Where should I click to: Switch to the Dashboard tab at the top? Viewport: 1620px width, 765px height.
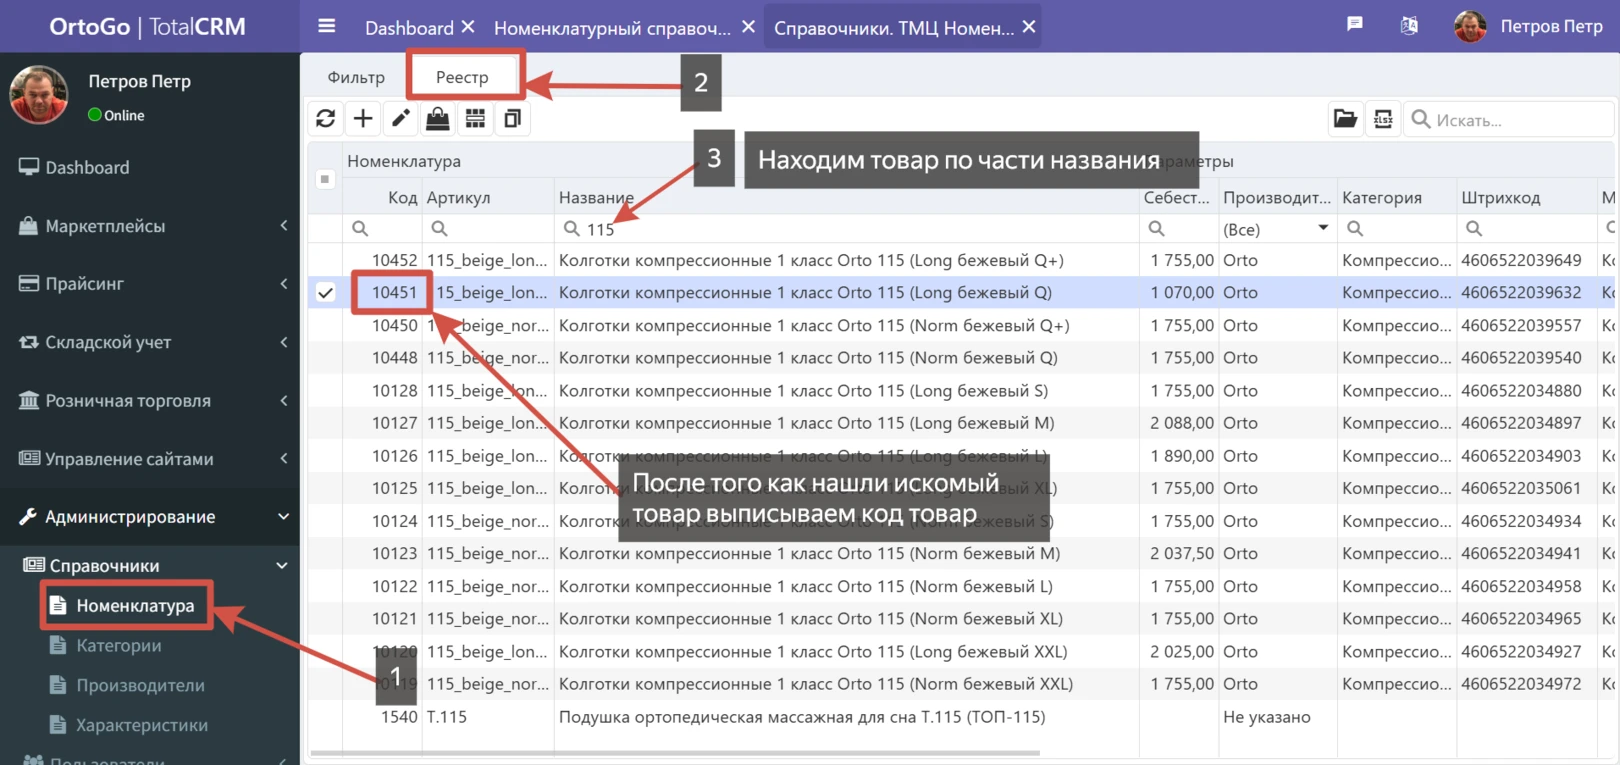tap(409, 28)
